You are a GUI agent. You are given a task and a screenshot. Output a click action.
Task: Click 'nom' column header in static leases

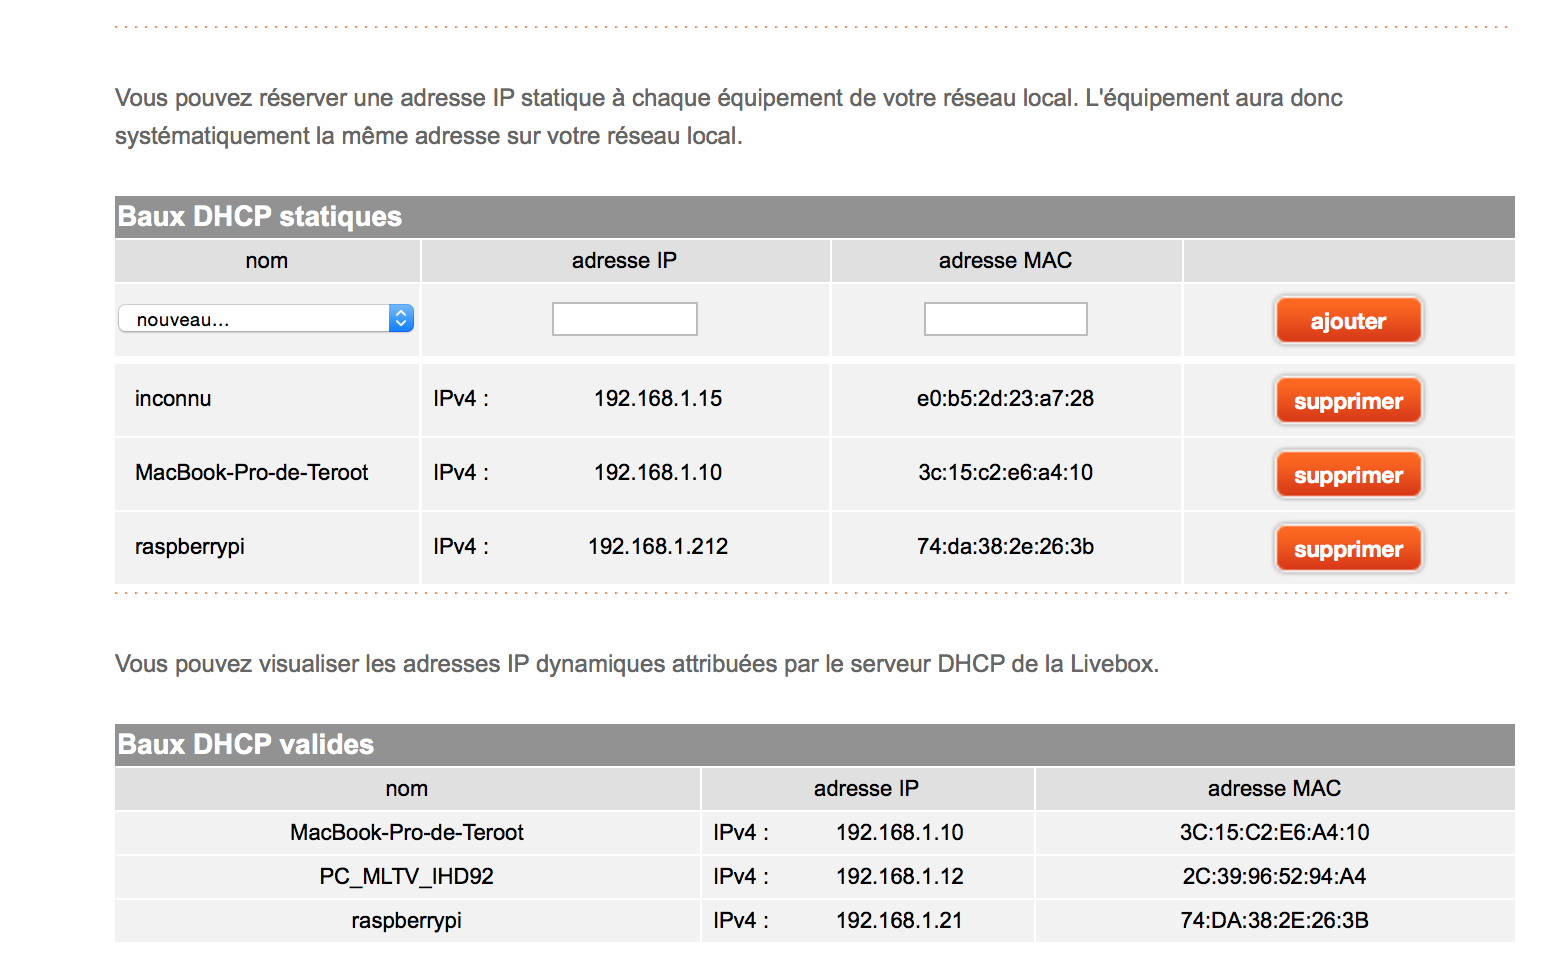(267, 260)
